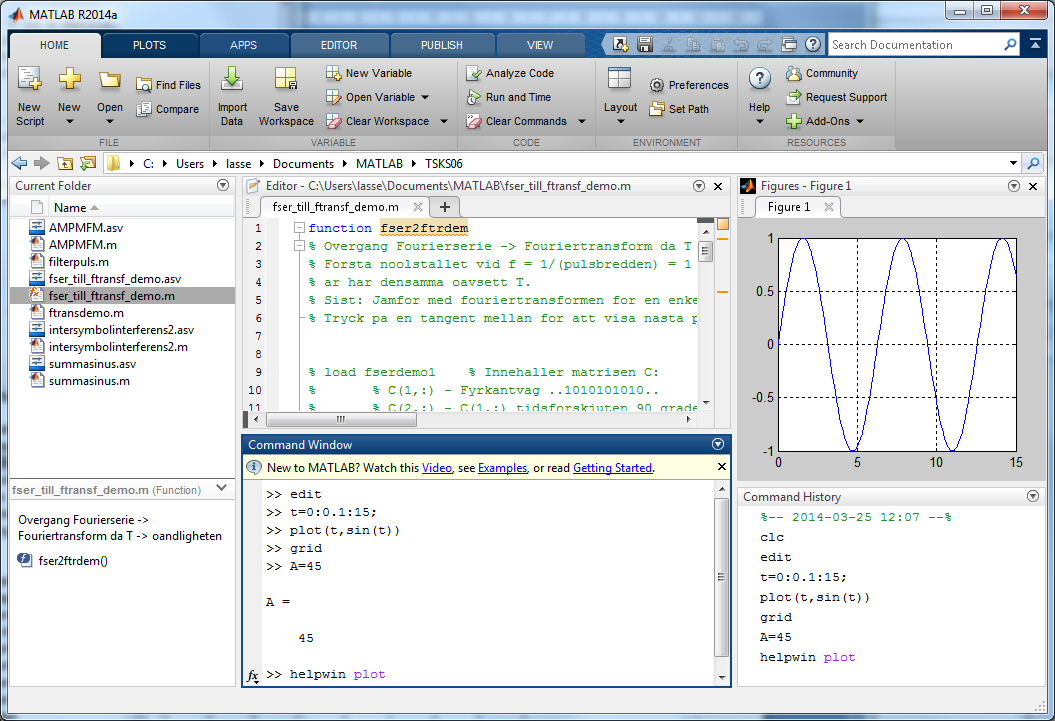The image size is (1055, 721).
Task: Open the Clear Commands dropdown arrow
Action: point(582,121)
